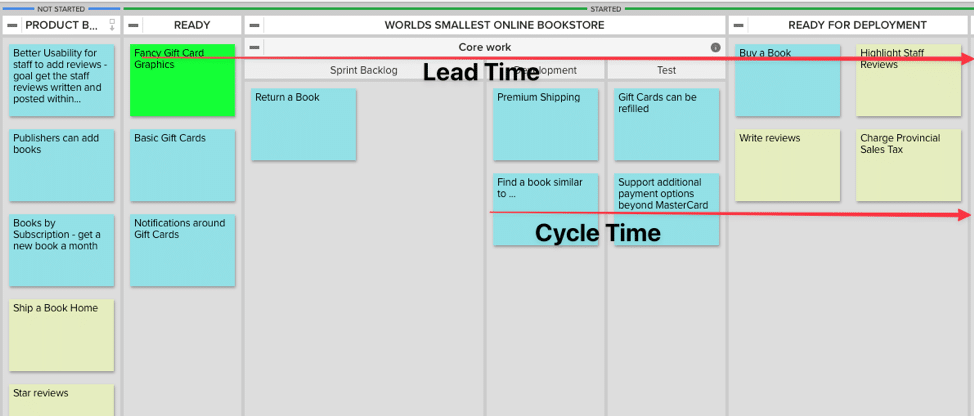Collapse the Worlds Smallest Online Bookstore column
This screenshot has width=974, height=416.
coord(255,25)
